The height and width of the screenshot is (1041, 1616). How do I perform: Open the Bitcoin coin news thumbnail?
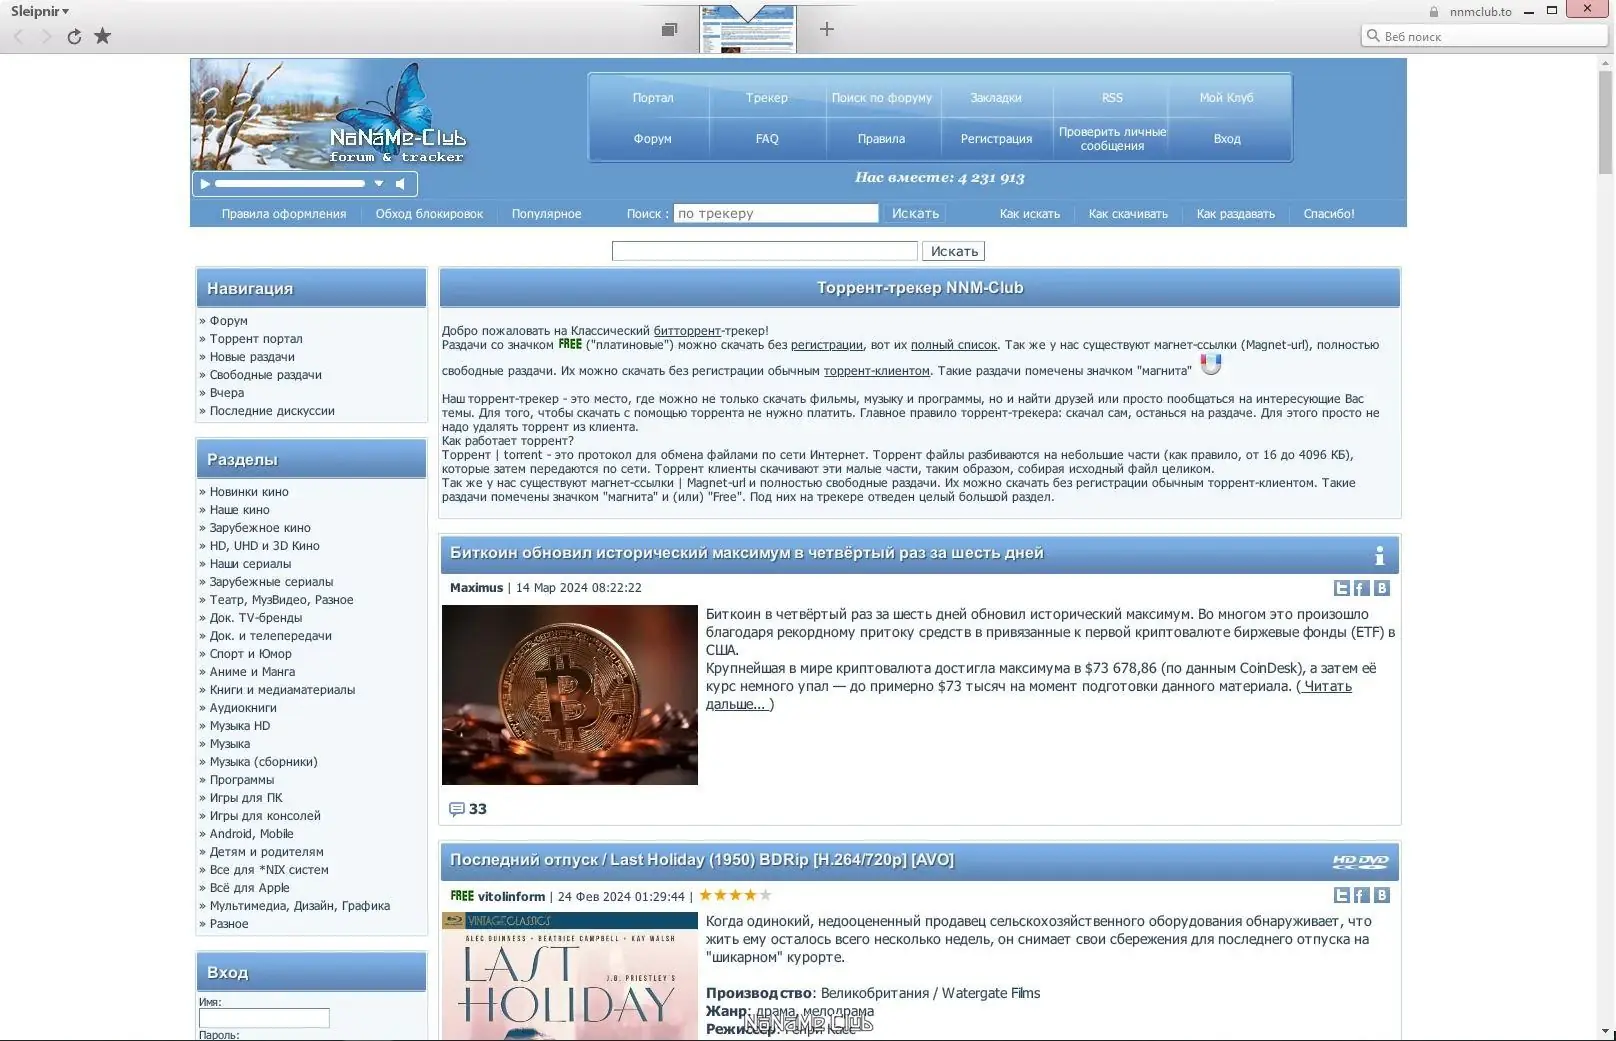coord(570,695)
